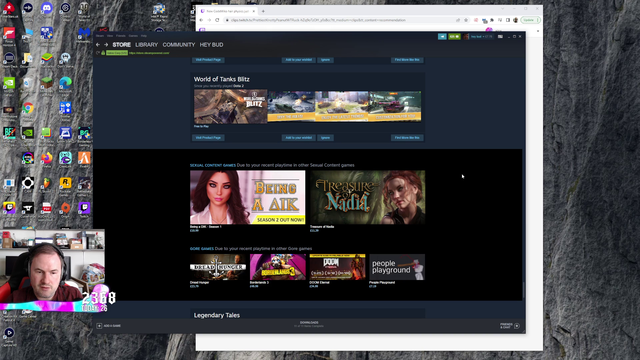Image resolution: width=640 pixels, height=360 pixels.
Task: Open the Google Chrome desktop shortcut
Action: [28, 108]
